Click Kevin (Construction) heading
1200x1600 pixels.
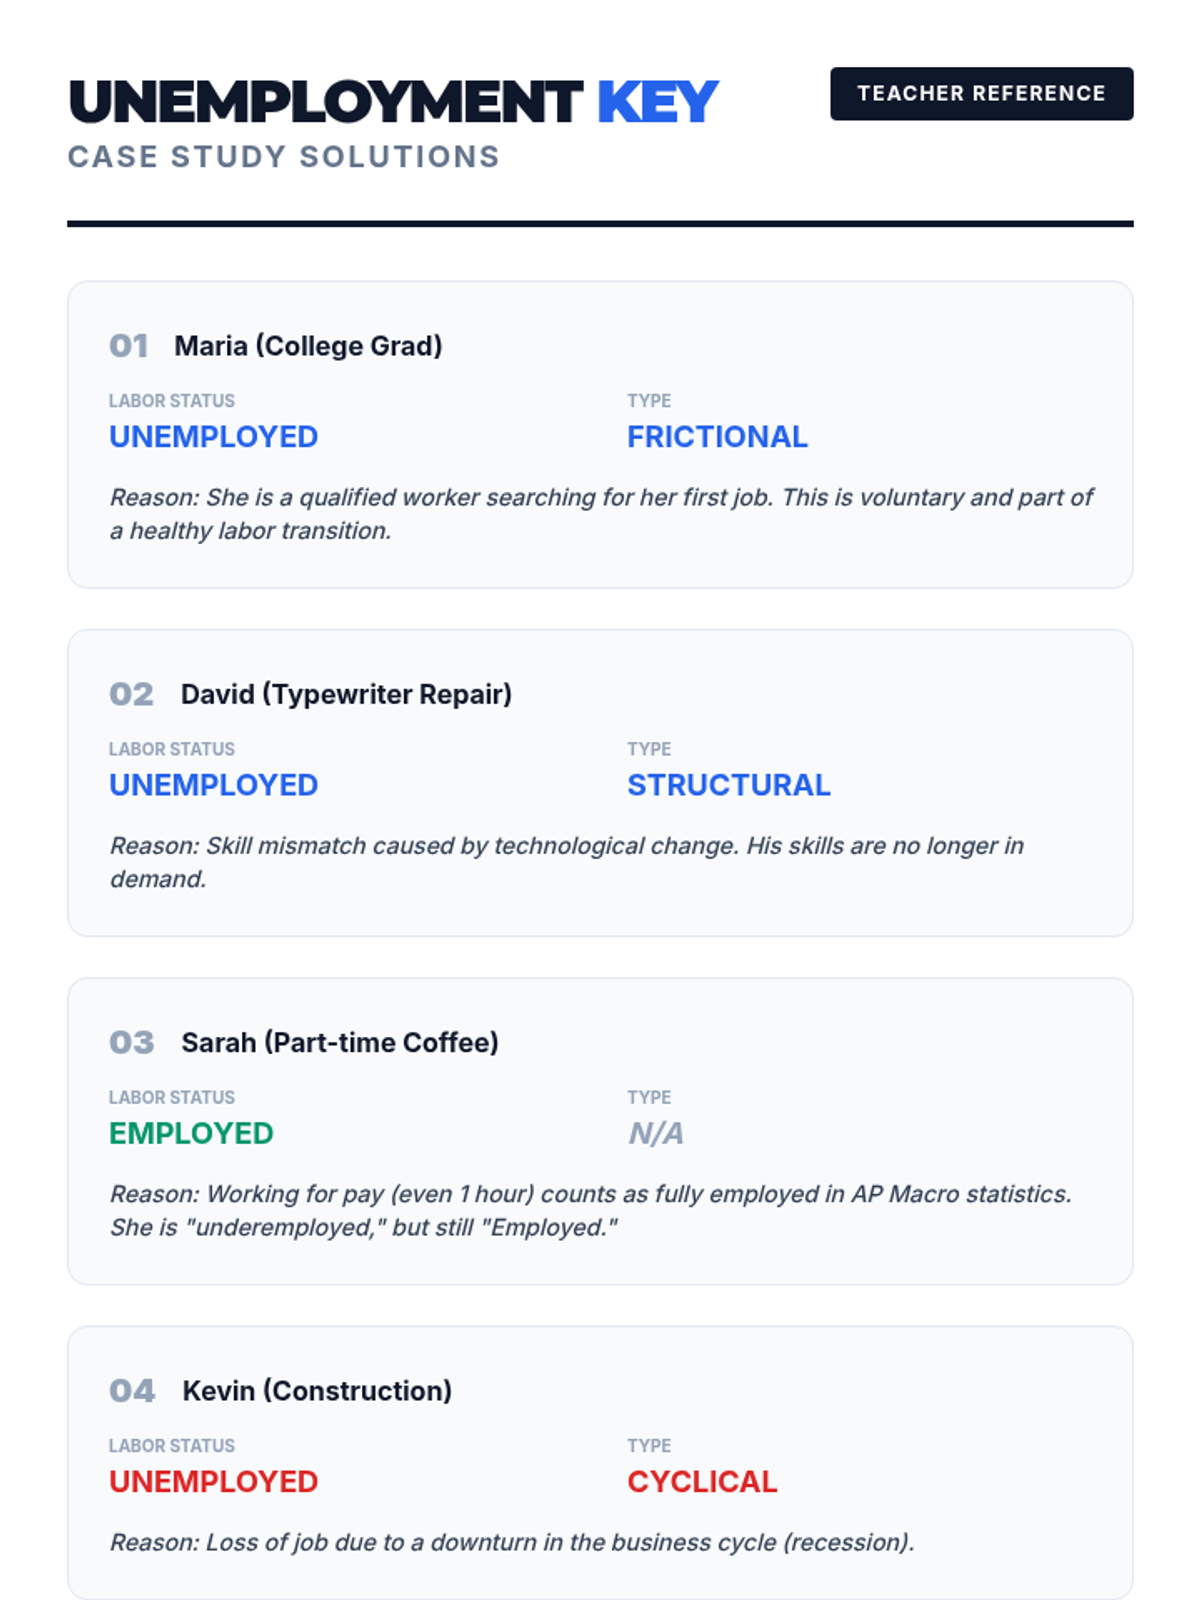(x=317, y=1390)
